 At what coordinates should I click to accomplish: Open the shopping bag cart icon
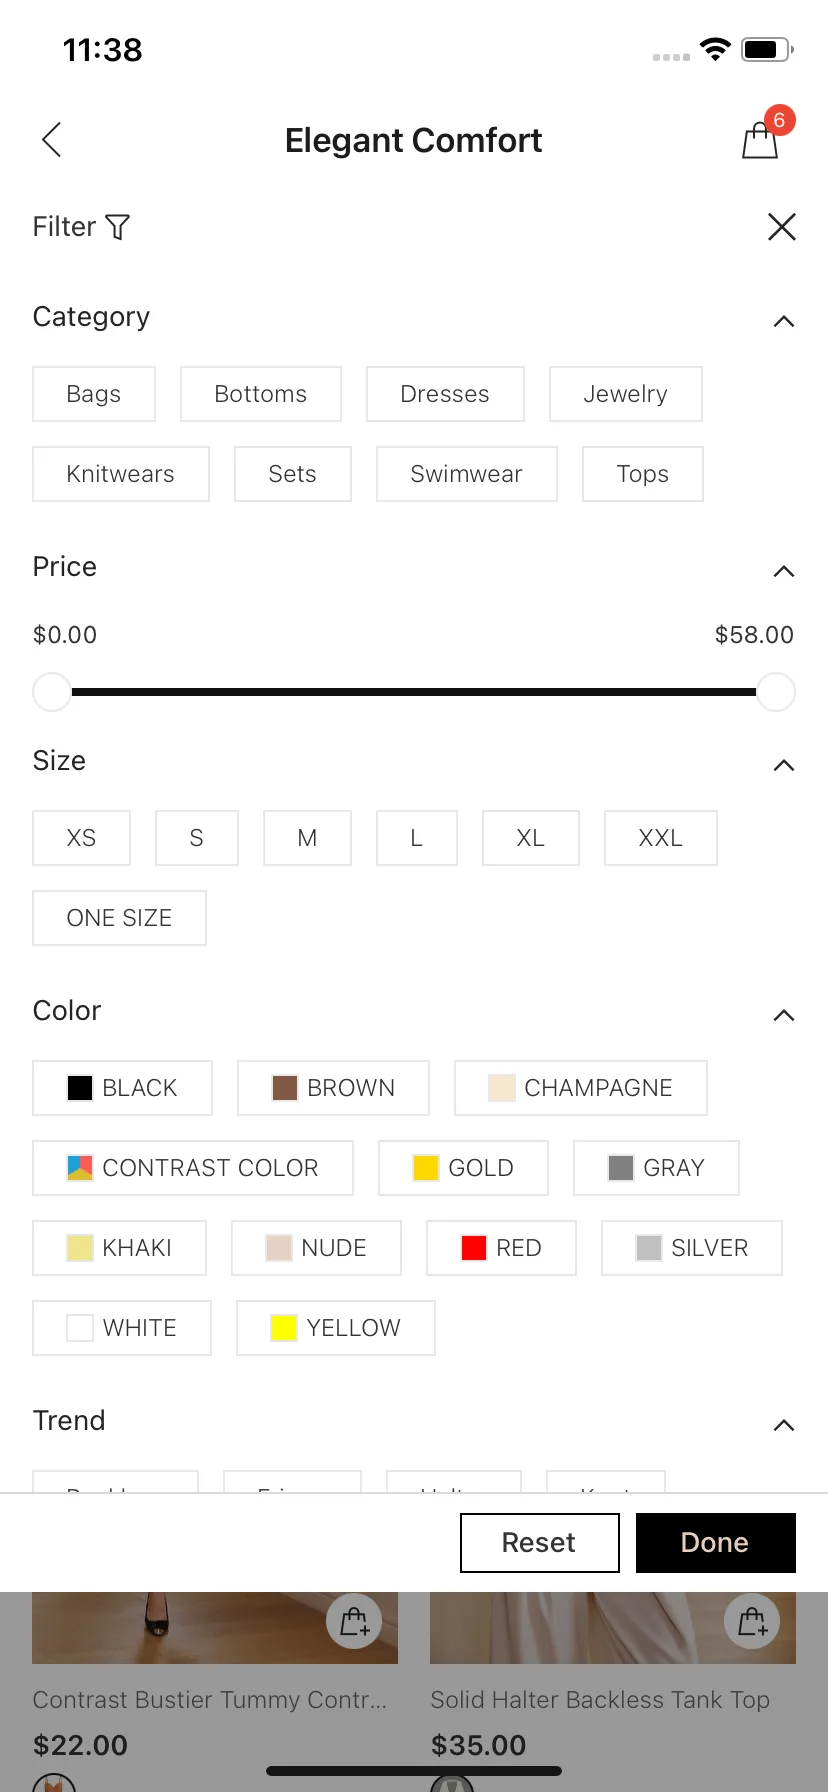761,140
